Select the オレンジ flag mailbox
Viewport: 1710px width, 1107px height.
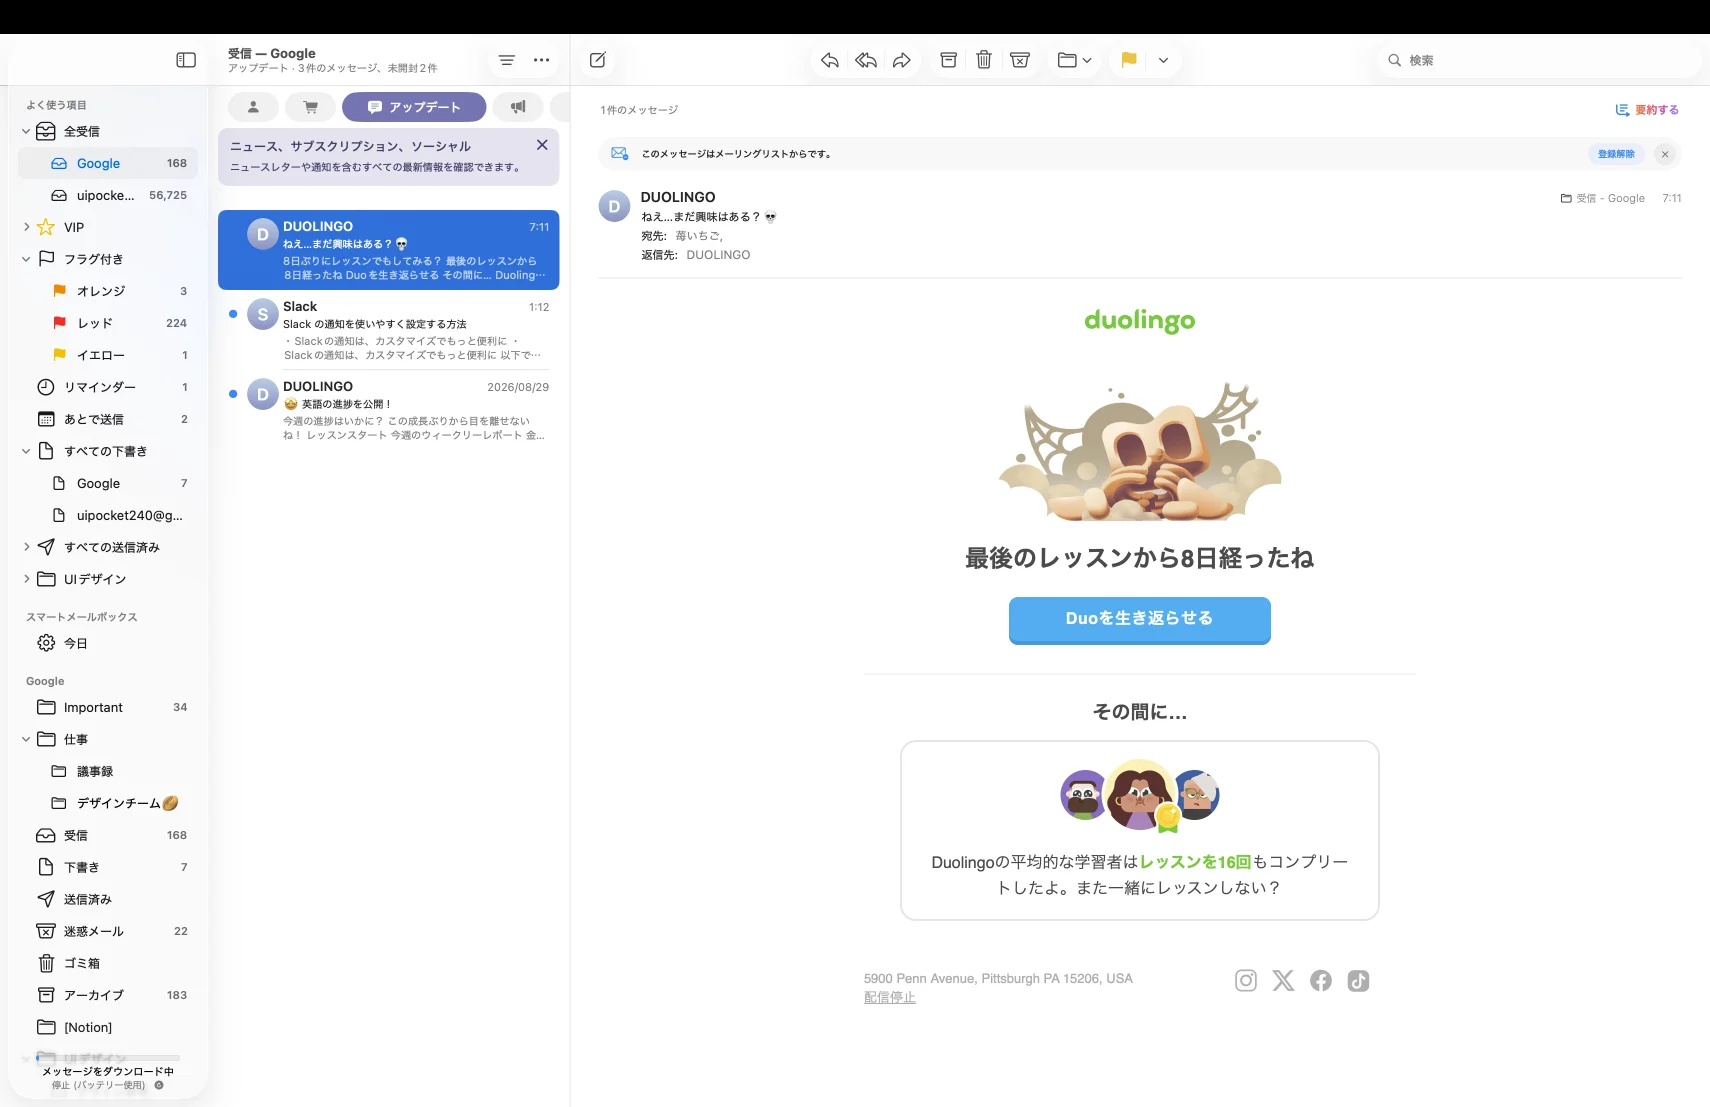(108, 291)
